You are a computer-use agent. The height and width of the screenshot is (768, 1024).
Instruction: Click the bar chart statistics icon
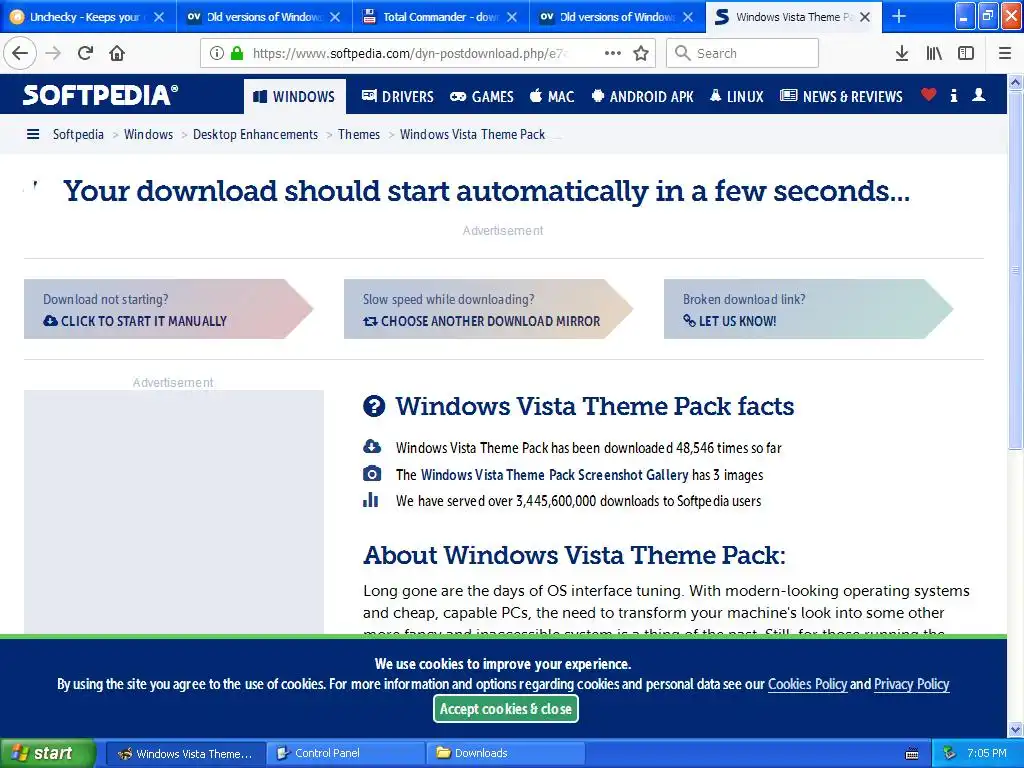click(x=370, y=500)
